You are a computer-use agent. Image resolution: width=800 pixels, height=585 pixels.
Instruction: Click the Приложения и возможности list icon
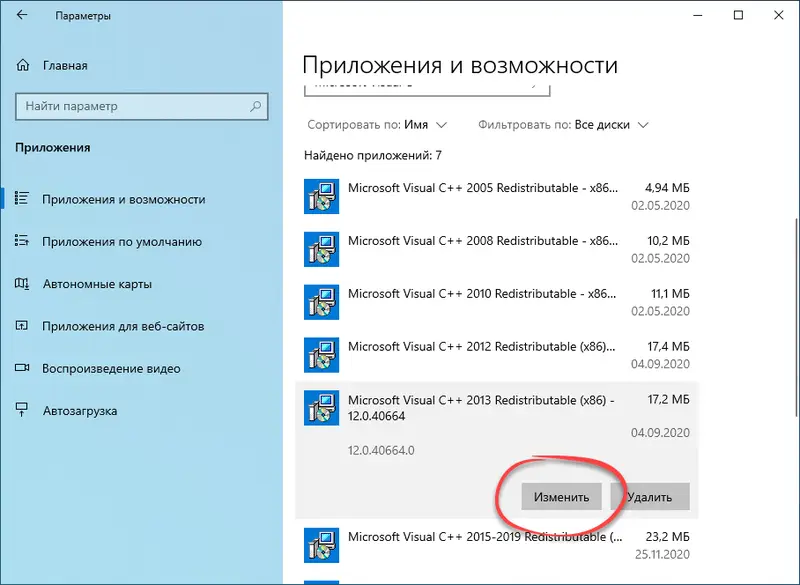click(21, 198)
